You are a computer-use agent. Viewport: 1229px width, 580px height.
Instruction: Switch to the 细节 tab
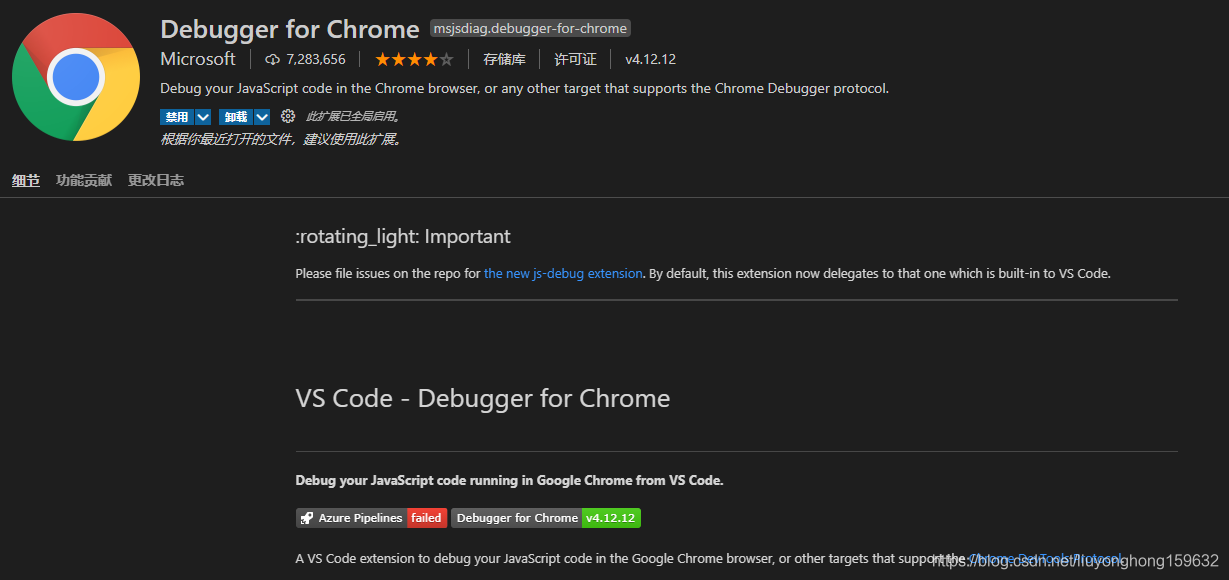point(26,181)
